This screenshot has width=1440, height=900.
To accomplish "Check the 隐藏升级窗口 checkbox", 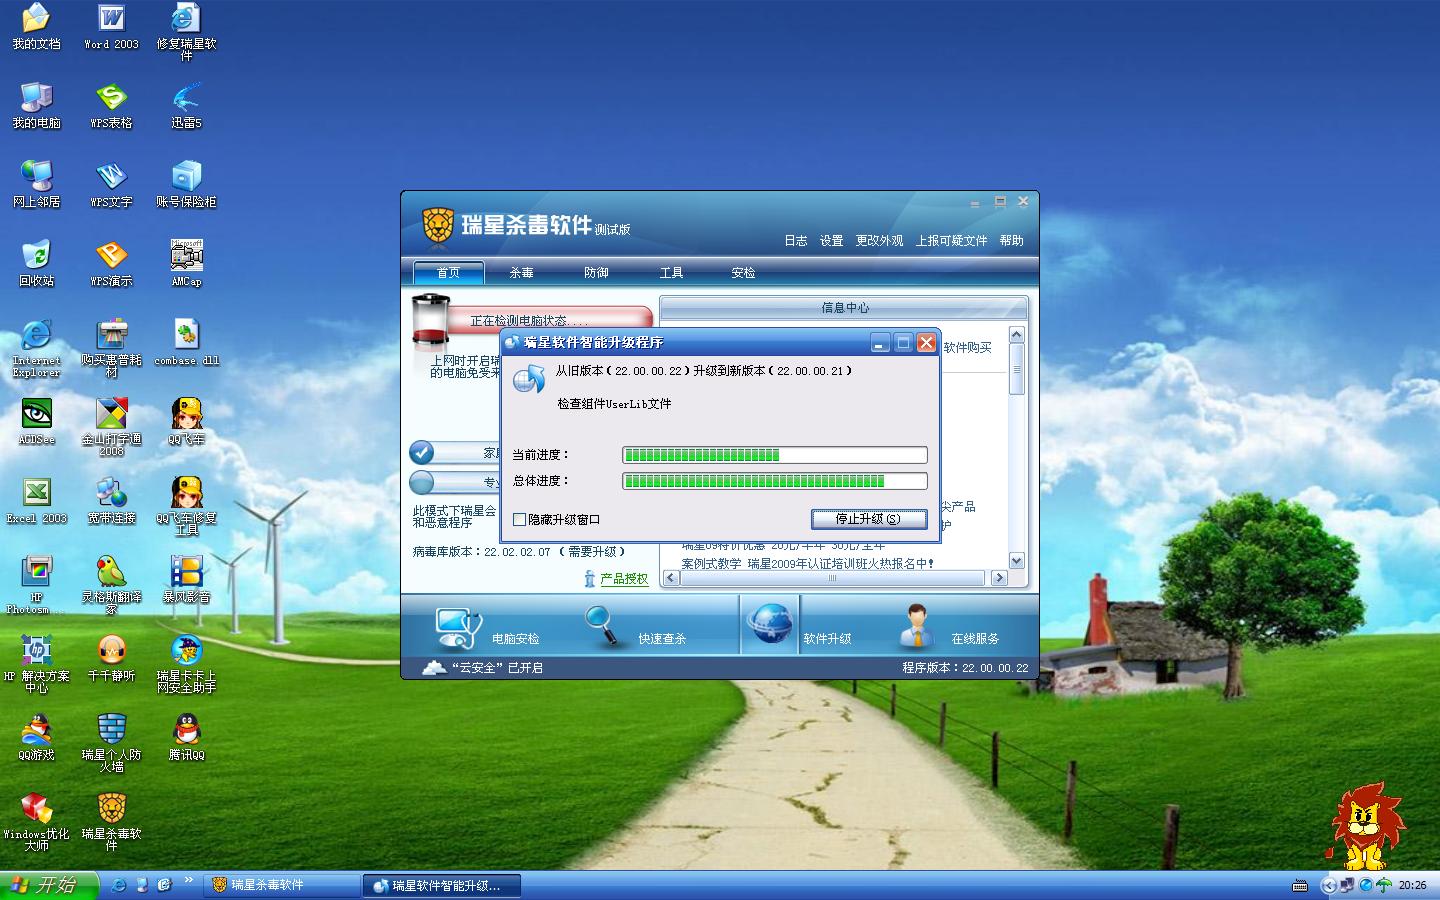I will pos(519,520).
